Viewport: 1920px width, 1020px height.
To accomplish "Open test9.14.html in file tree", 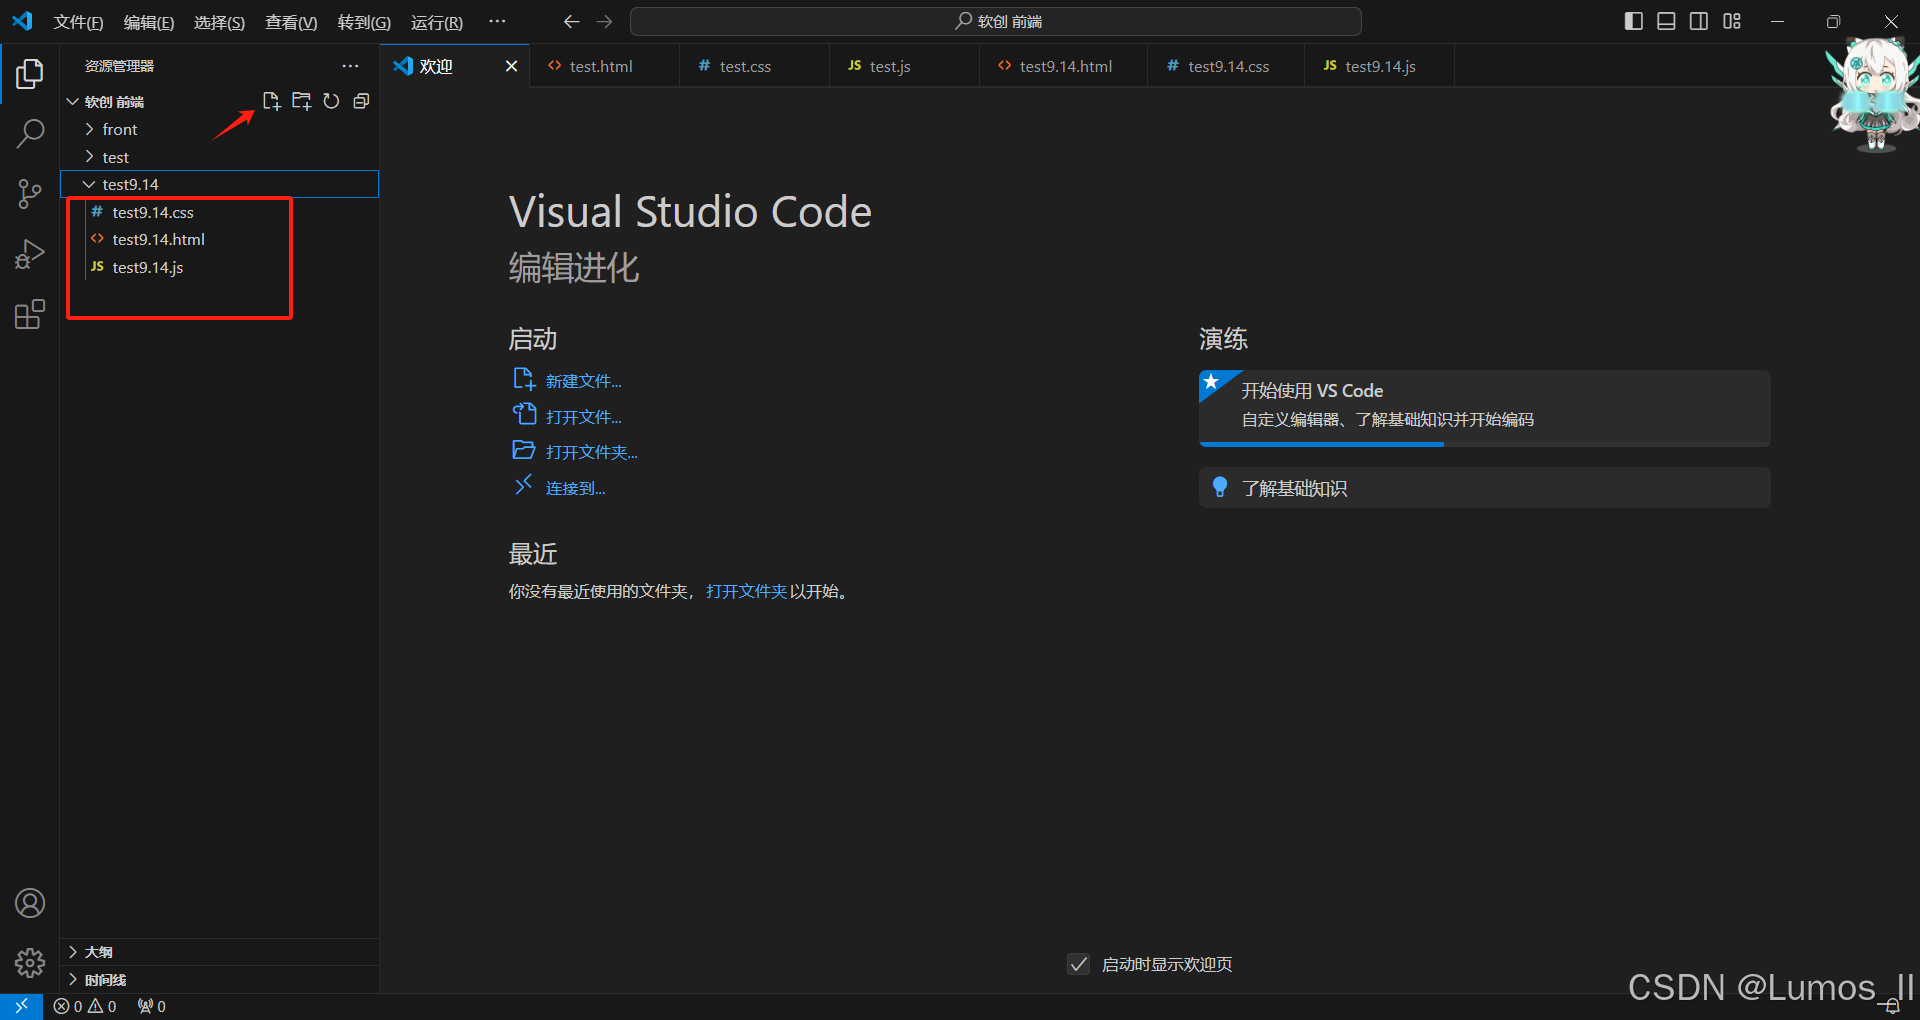I will pyautogui.click(x=219, y=239).
